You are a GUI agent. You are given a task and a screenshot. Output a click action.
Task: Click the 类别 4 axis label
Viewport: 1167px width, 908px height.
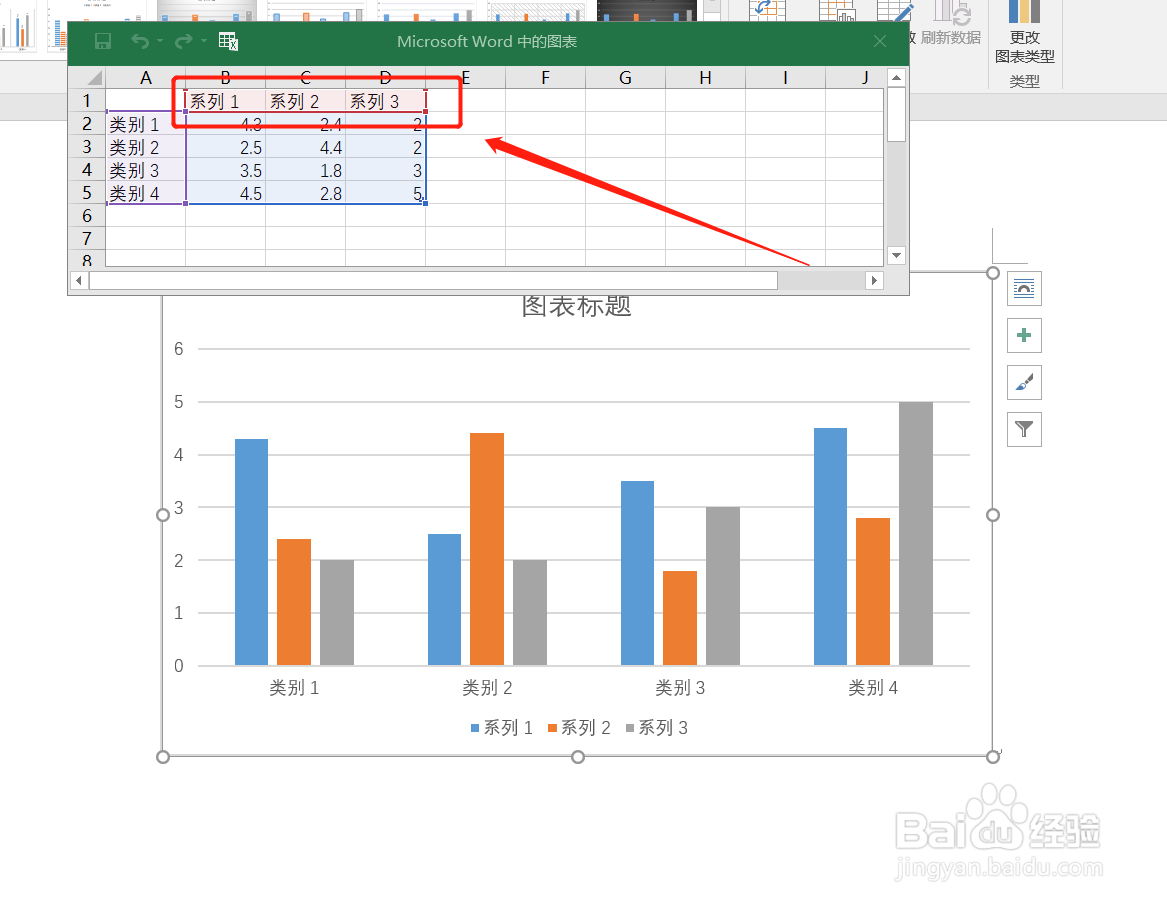[873, 688]
